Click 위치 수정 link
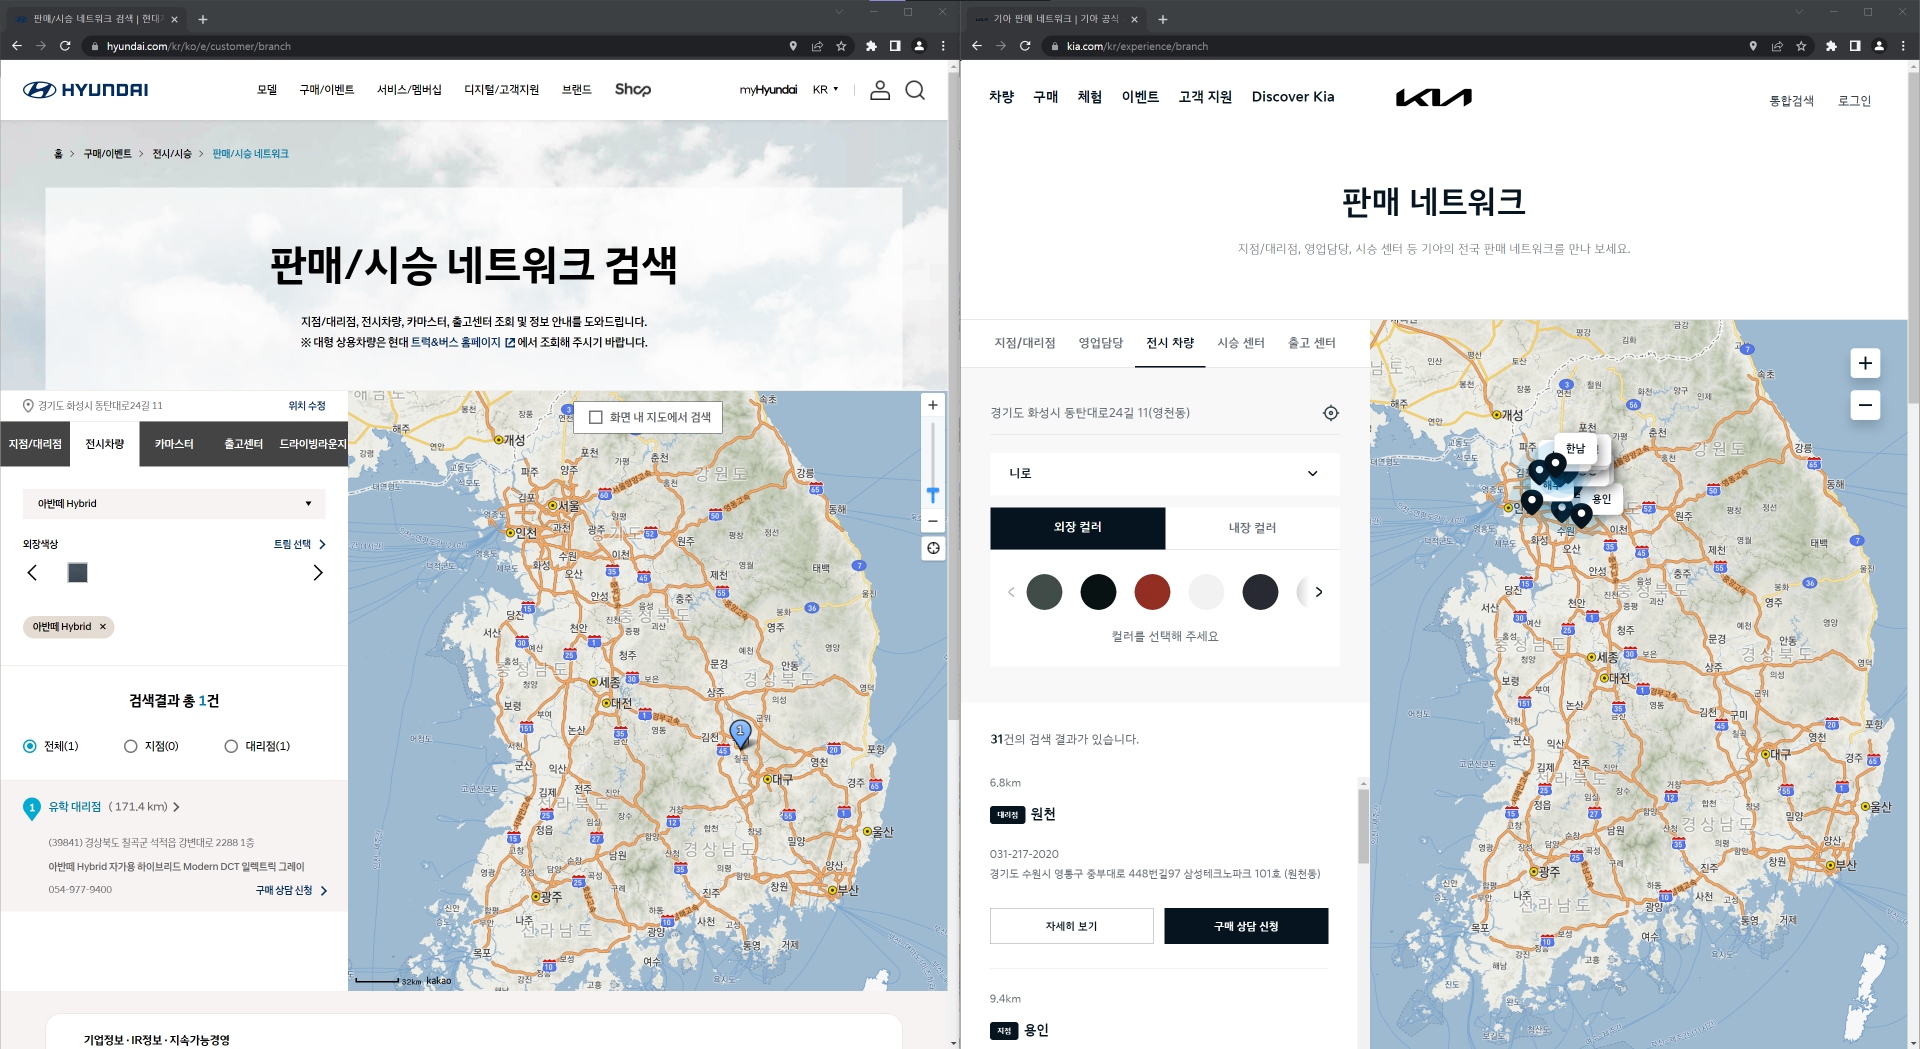The width and height of the screenshot is (1920, 1049). (307, 406)
